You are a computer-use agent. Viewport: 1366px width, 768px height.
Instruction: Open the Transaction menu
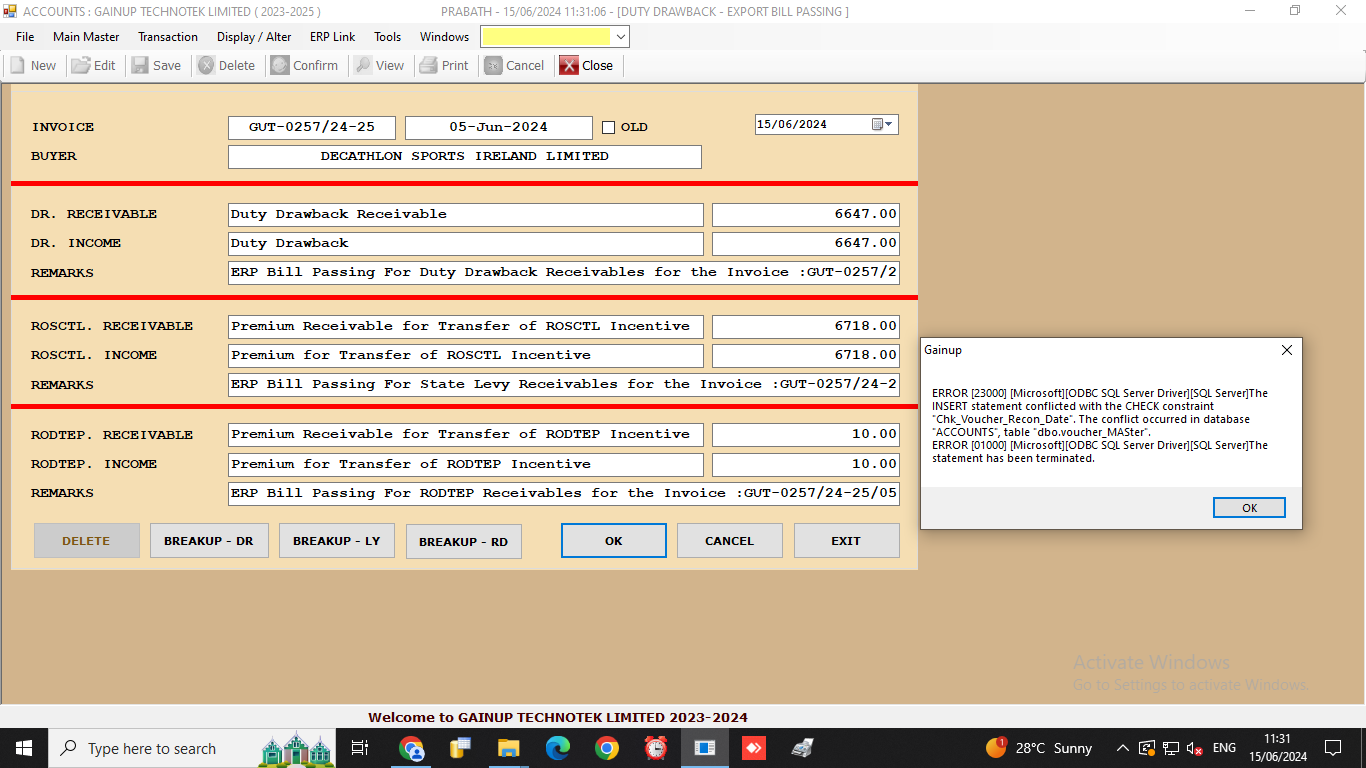click(x=168, y=37)
